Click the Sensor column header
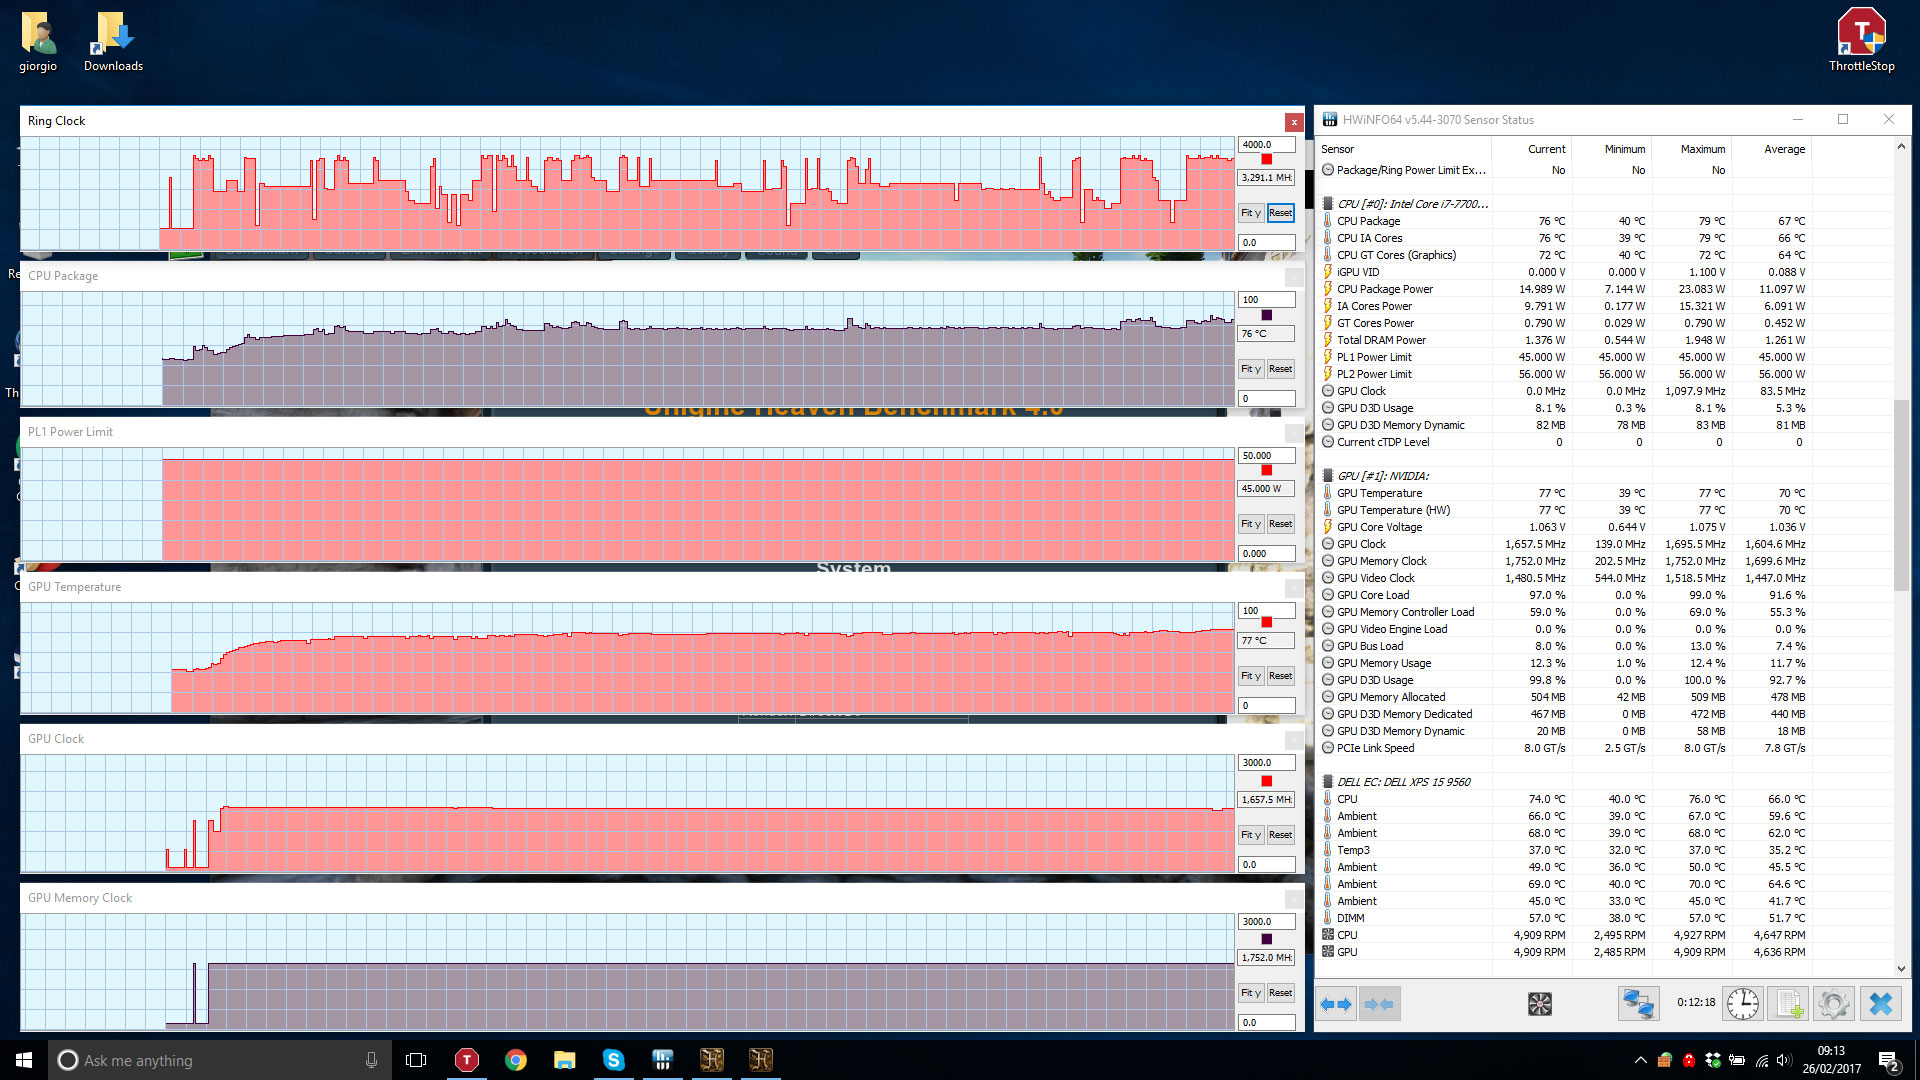1920x1080 pixels. (x=1404, y=149)
